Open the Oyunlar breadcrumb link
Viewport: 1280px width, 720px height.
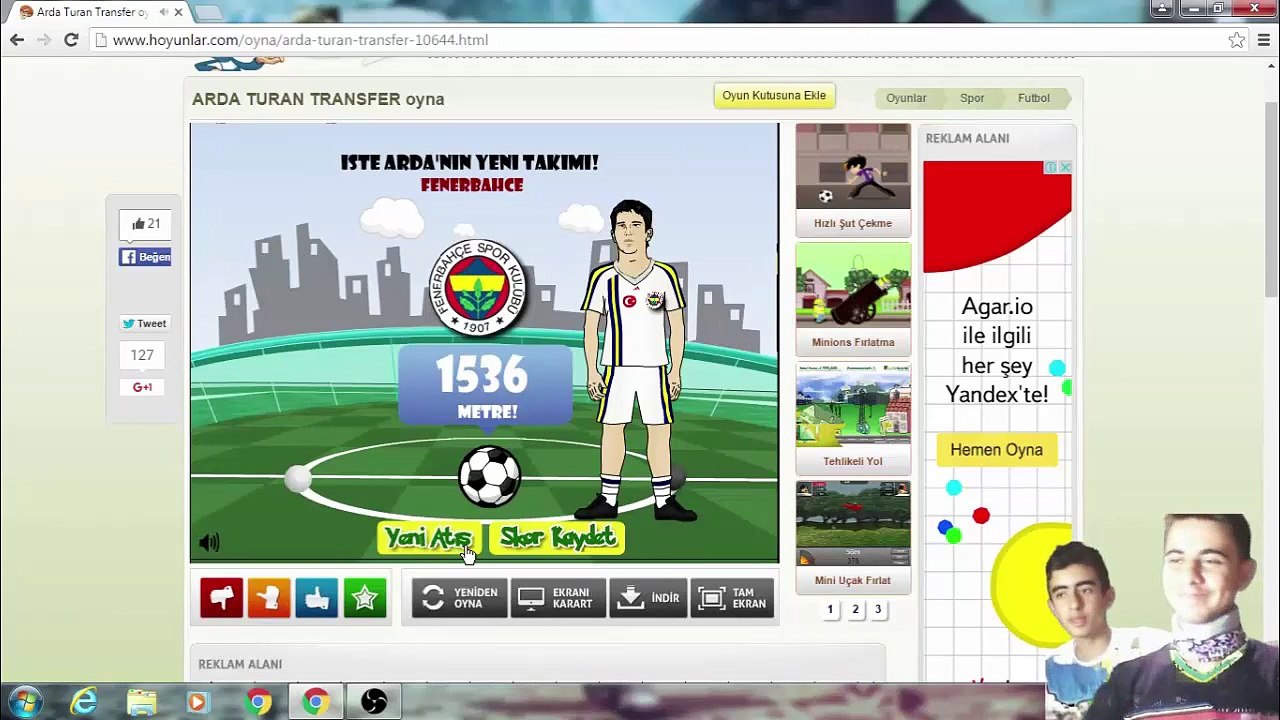[x=906, y=98]
